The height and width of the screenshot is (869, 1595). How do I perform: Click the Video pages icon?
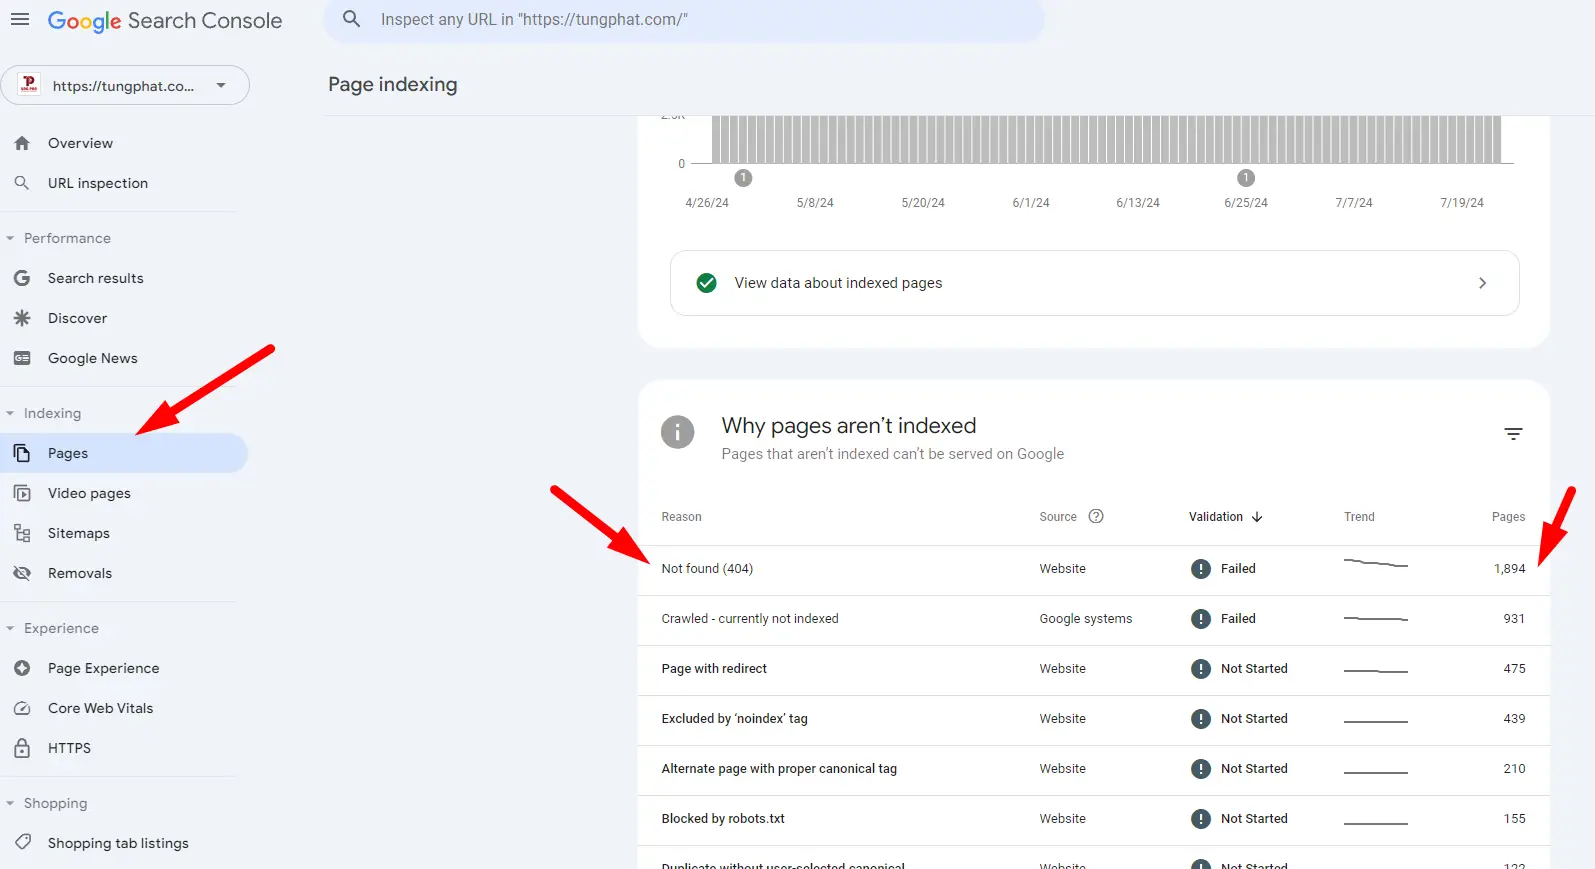[x=22, y=493]
